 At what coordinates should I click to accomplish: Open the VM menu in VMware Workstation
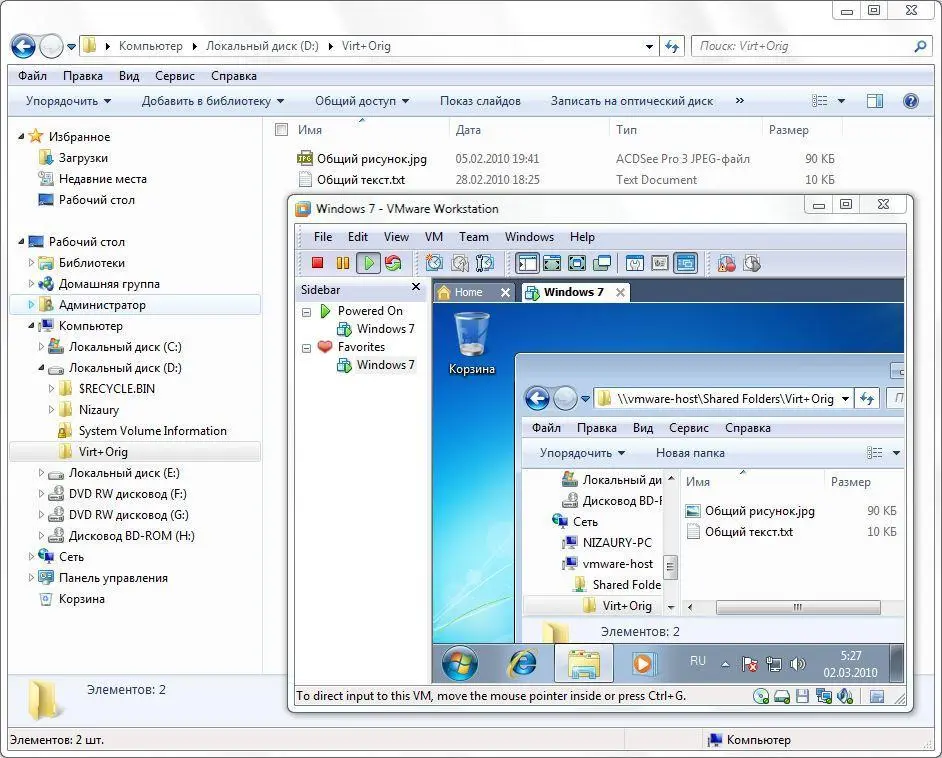(434, 237)
